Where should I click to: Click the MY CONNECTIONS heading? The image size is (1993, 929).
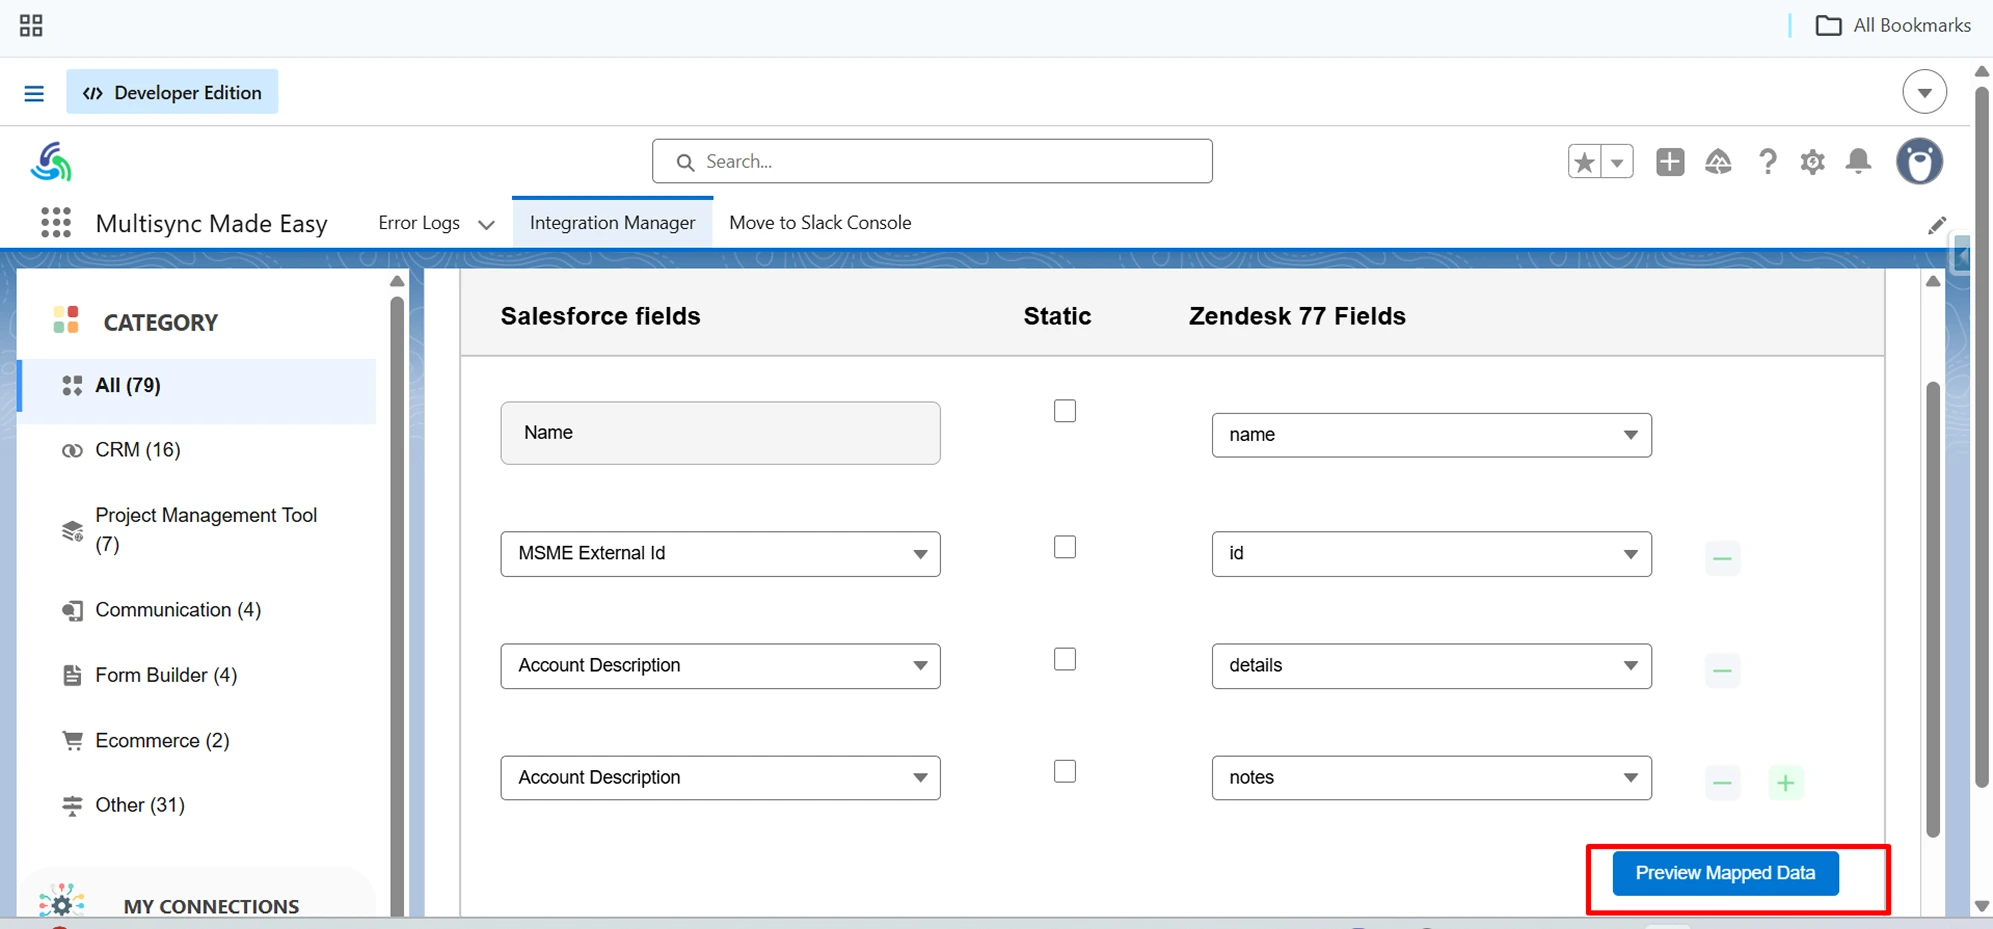click(x=211, y=906)
